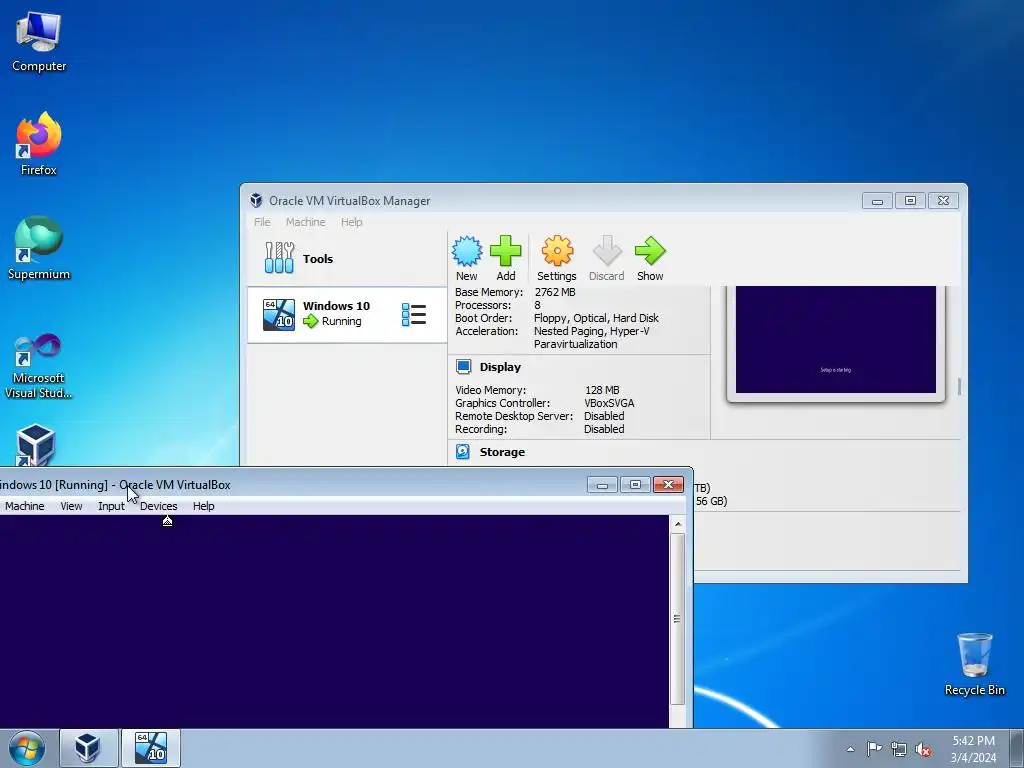
Task: Open View menu in the running VM window
Action: pos(71,506)
